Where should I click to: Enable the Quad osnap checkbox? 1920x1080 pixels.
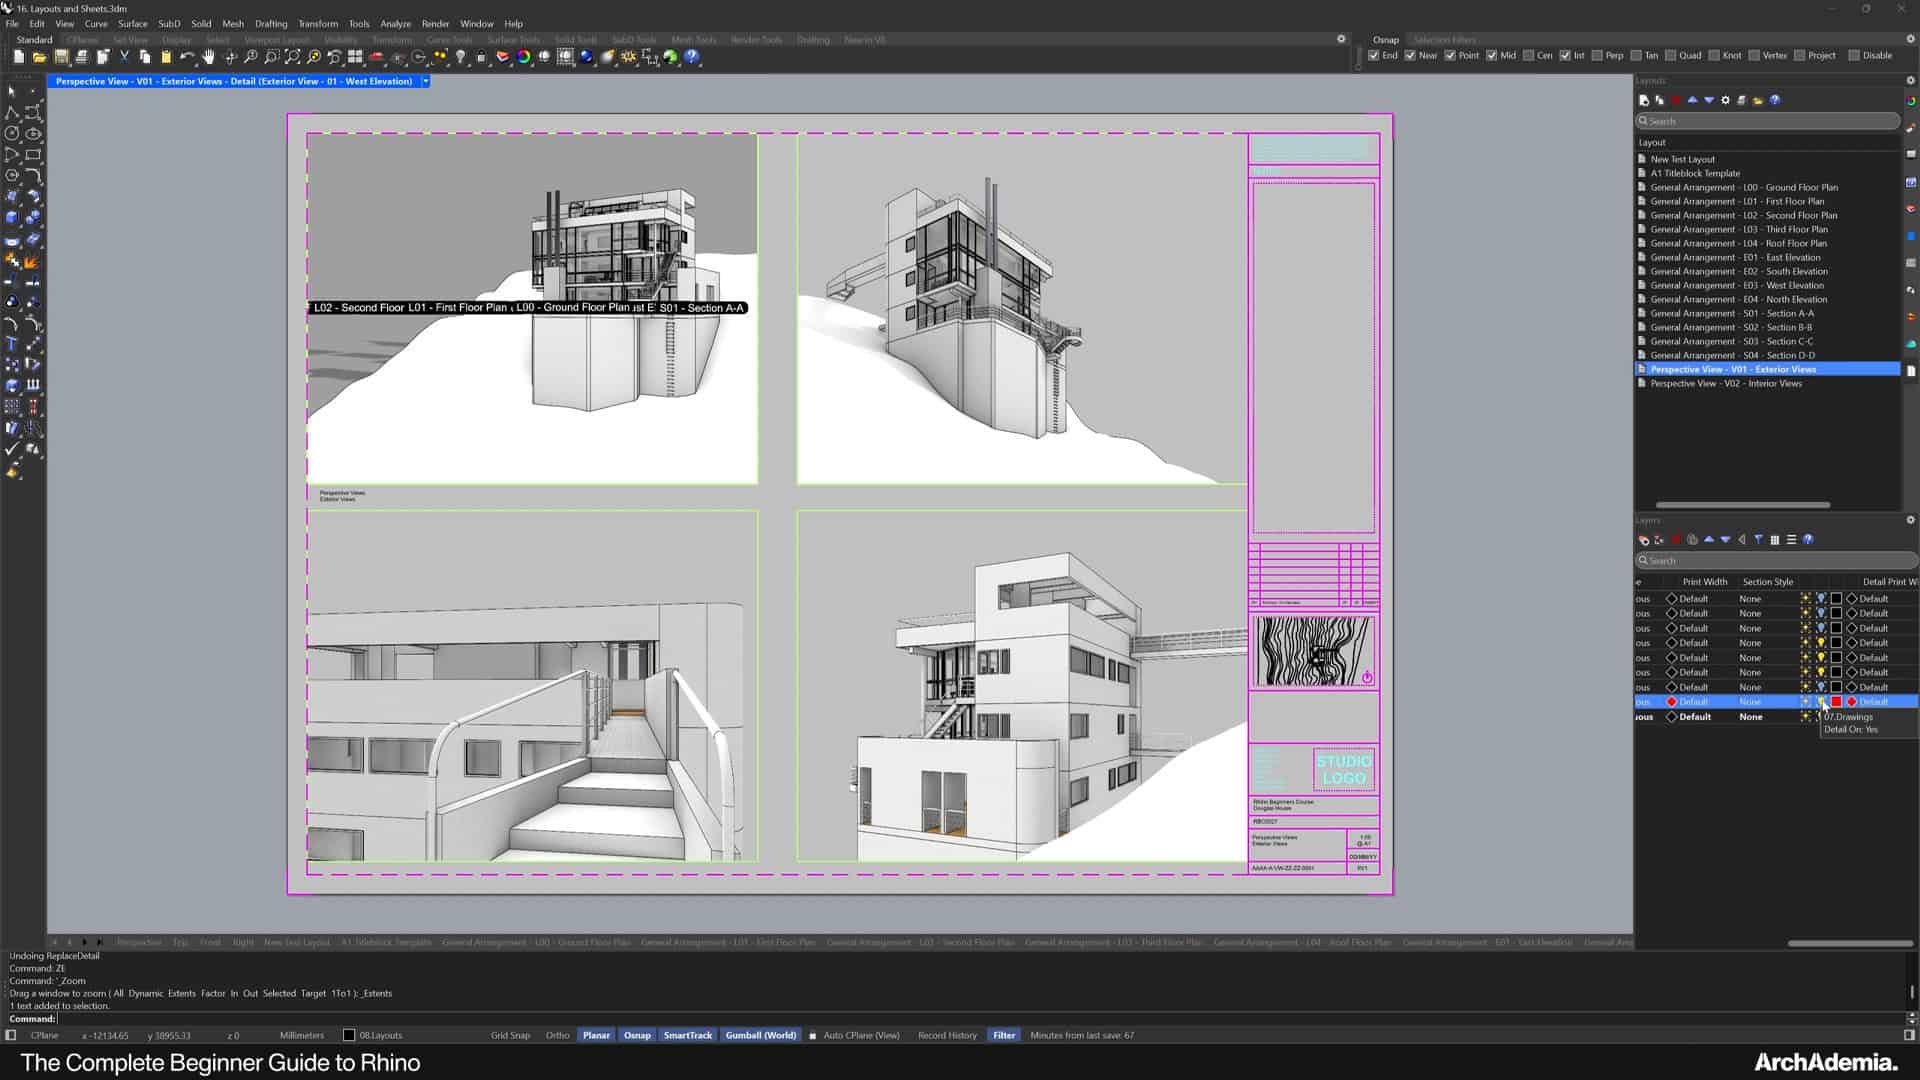(1671, 55)
